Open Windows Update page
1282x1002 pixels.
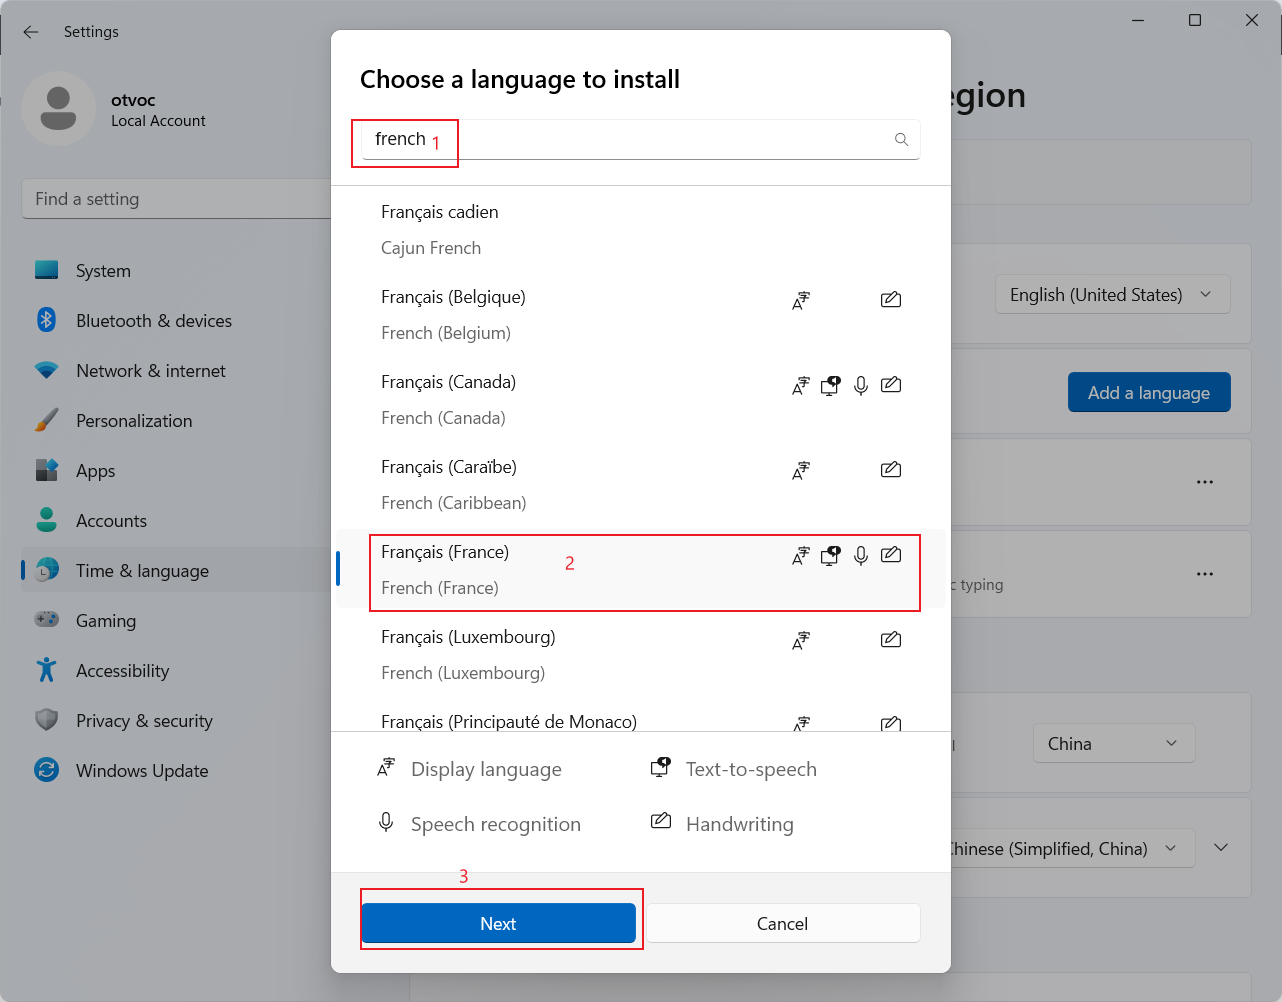coord(176,770)
